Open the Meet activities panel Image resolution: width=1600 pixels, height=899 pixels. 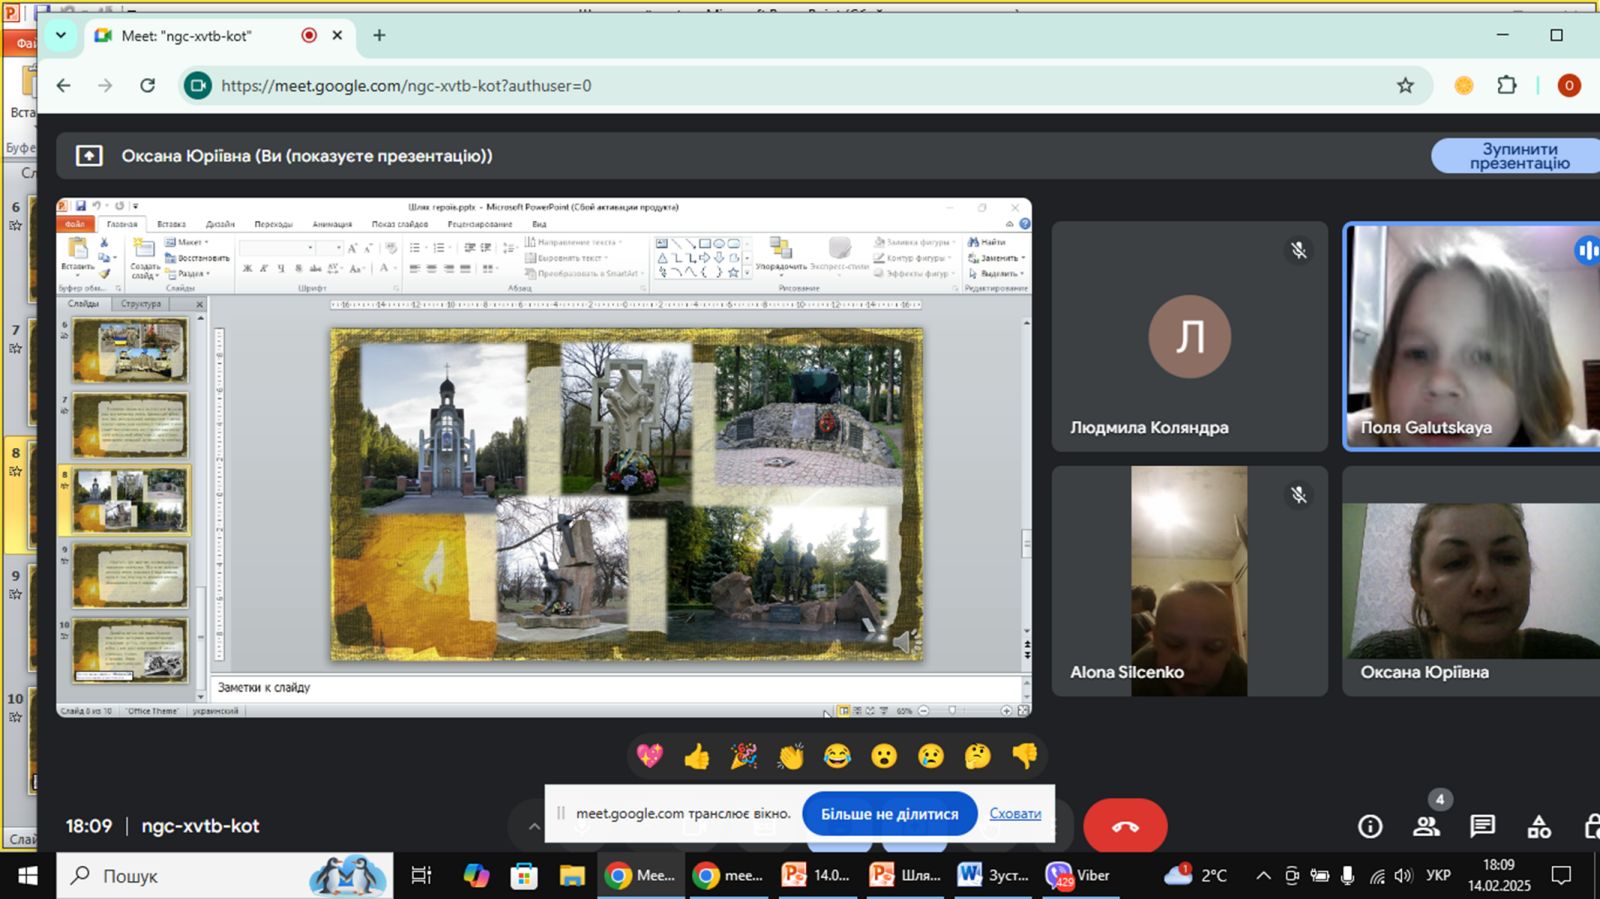click(1539, 826)
